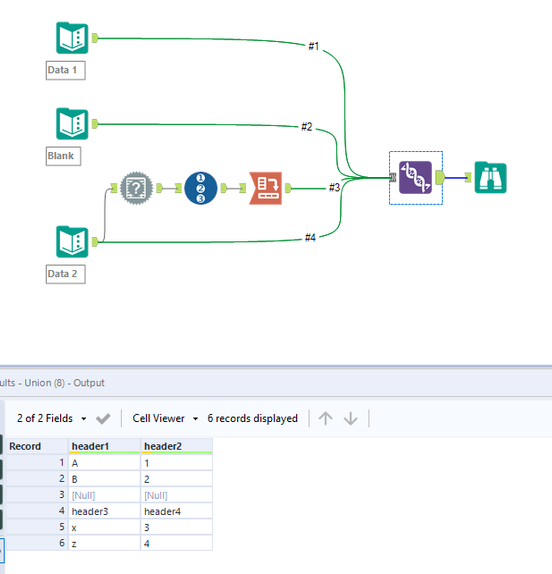Select cell with value x
The image size is (552, 574).
pyautogui.click(x=104, y=528)
